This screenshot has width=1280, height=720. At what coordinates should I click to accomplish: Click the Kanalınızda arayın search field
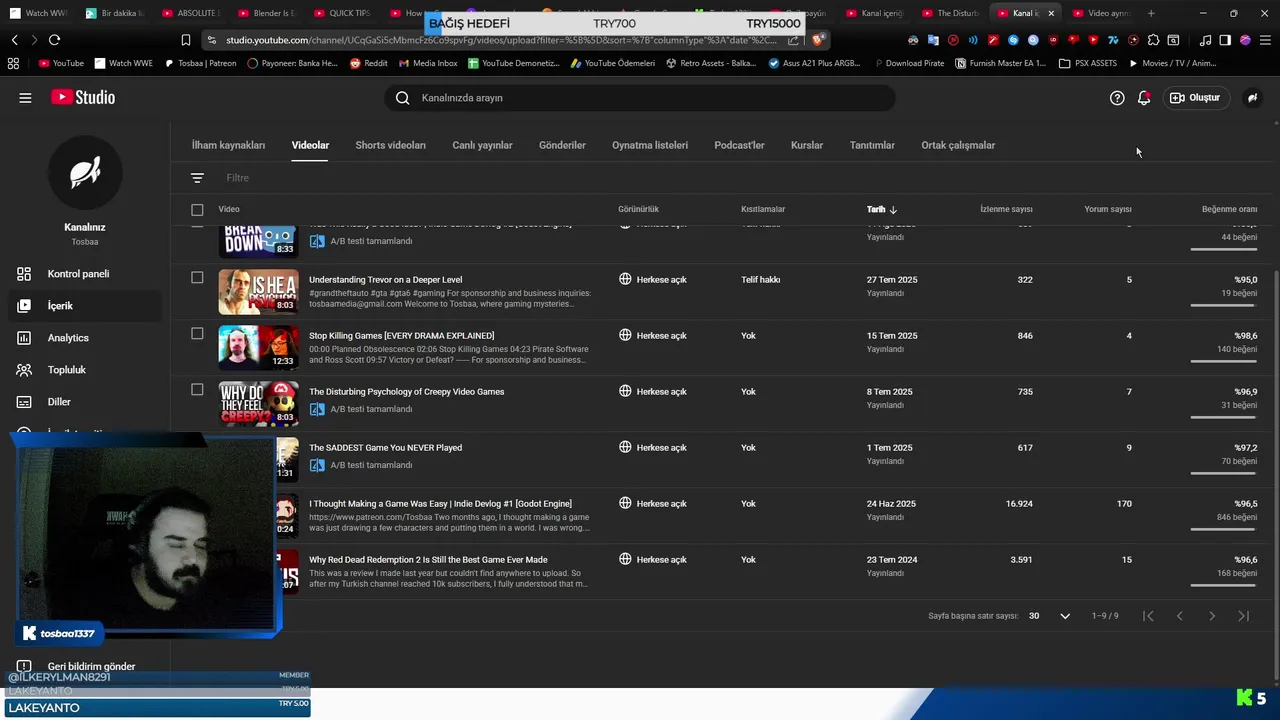(640, 98)
